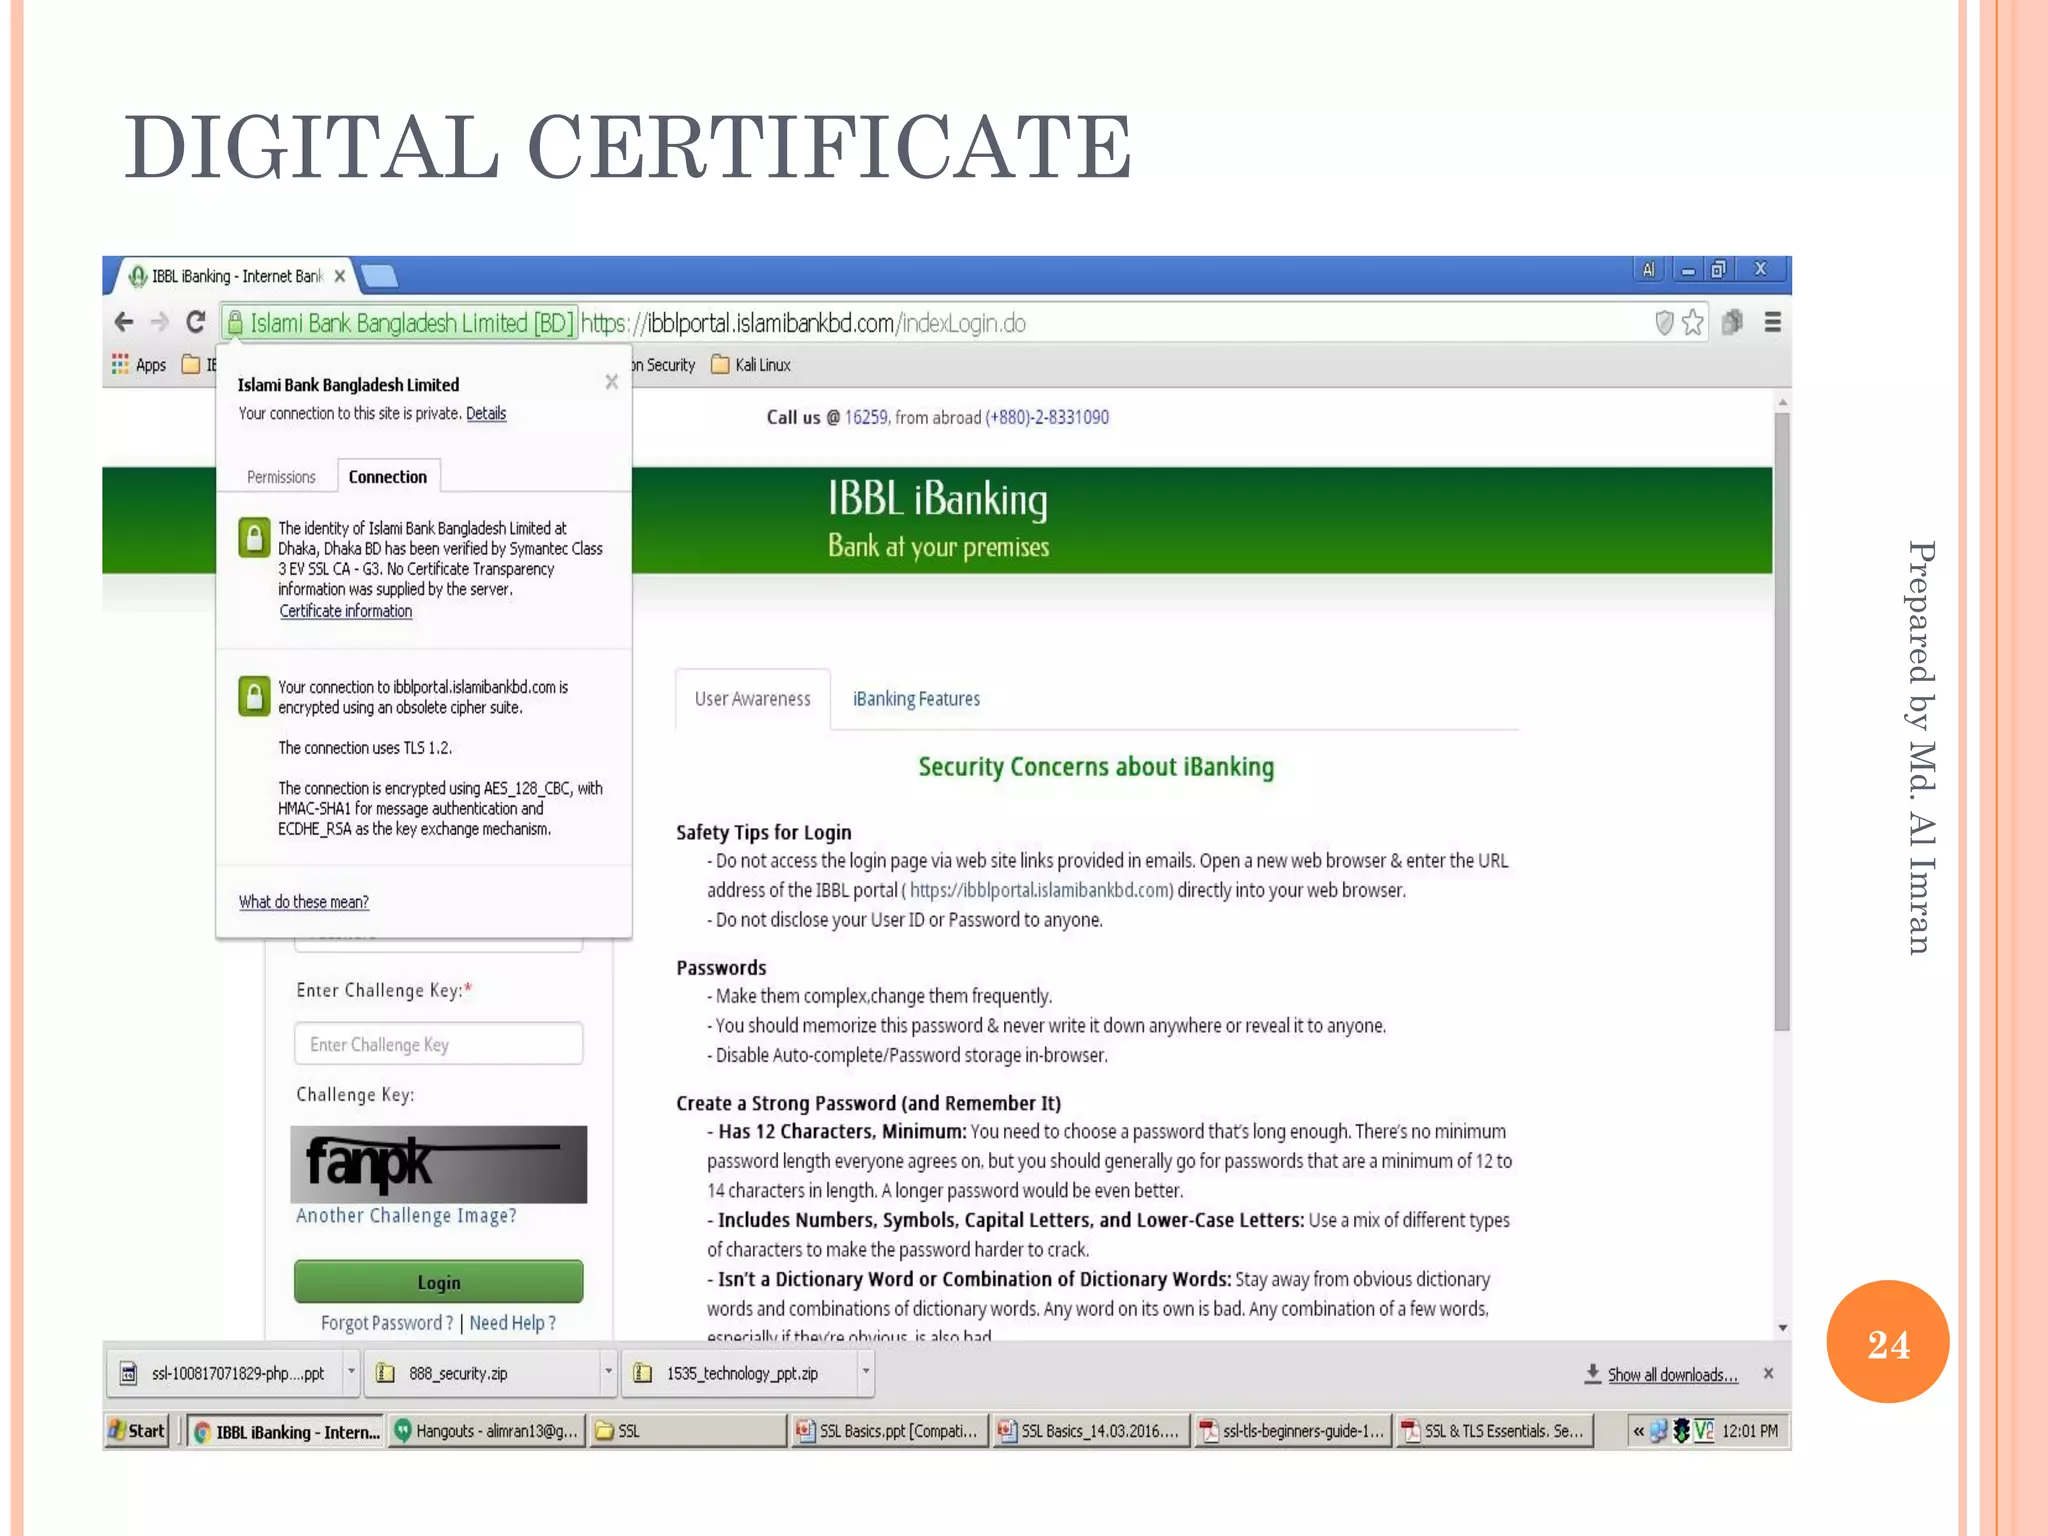Click the ibblportal.islamibankbd.com link in tips
The width and height of the screenshot is (2048, 1536).
[1041, 890]
